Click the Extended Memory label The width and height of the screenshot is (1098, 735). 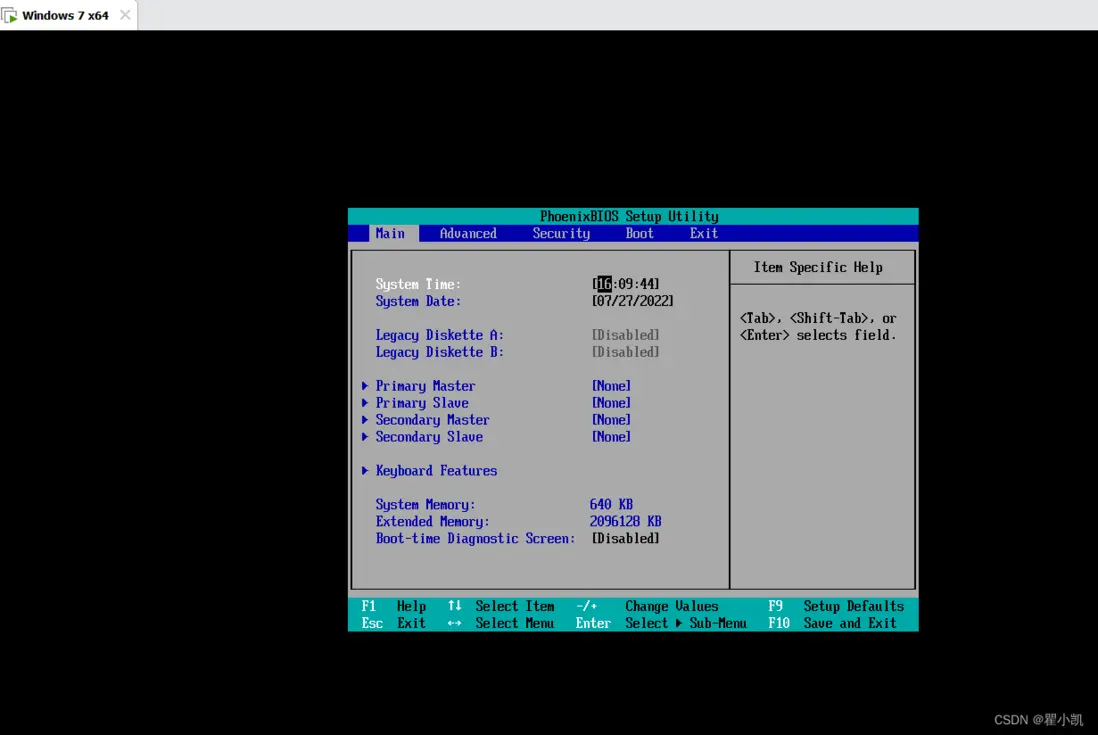432,522
